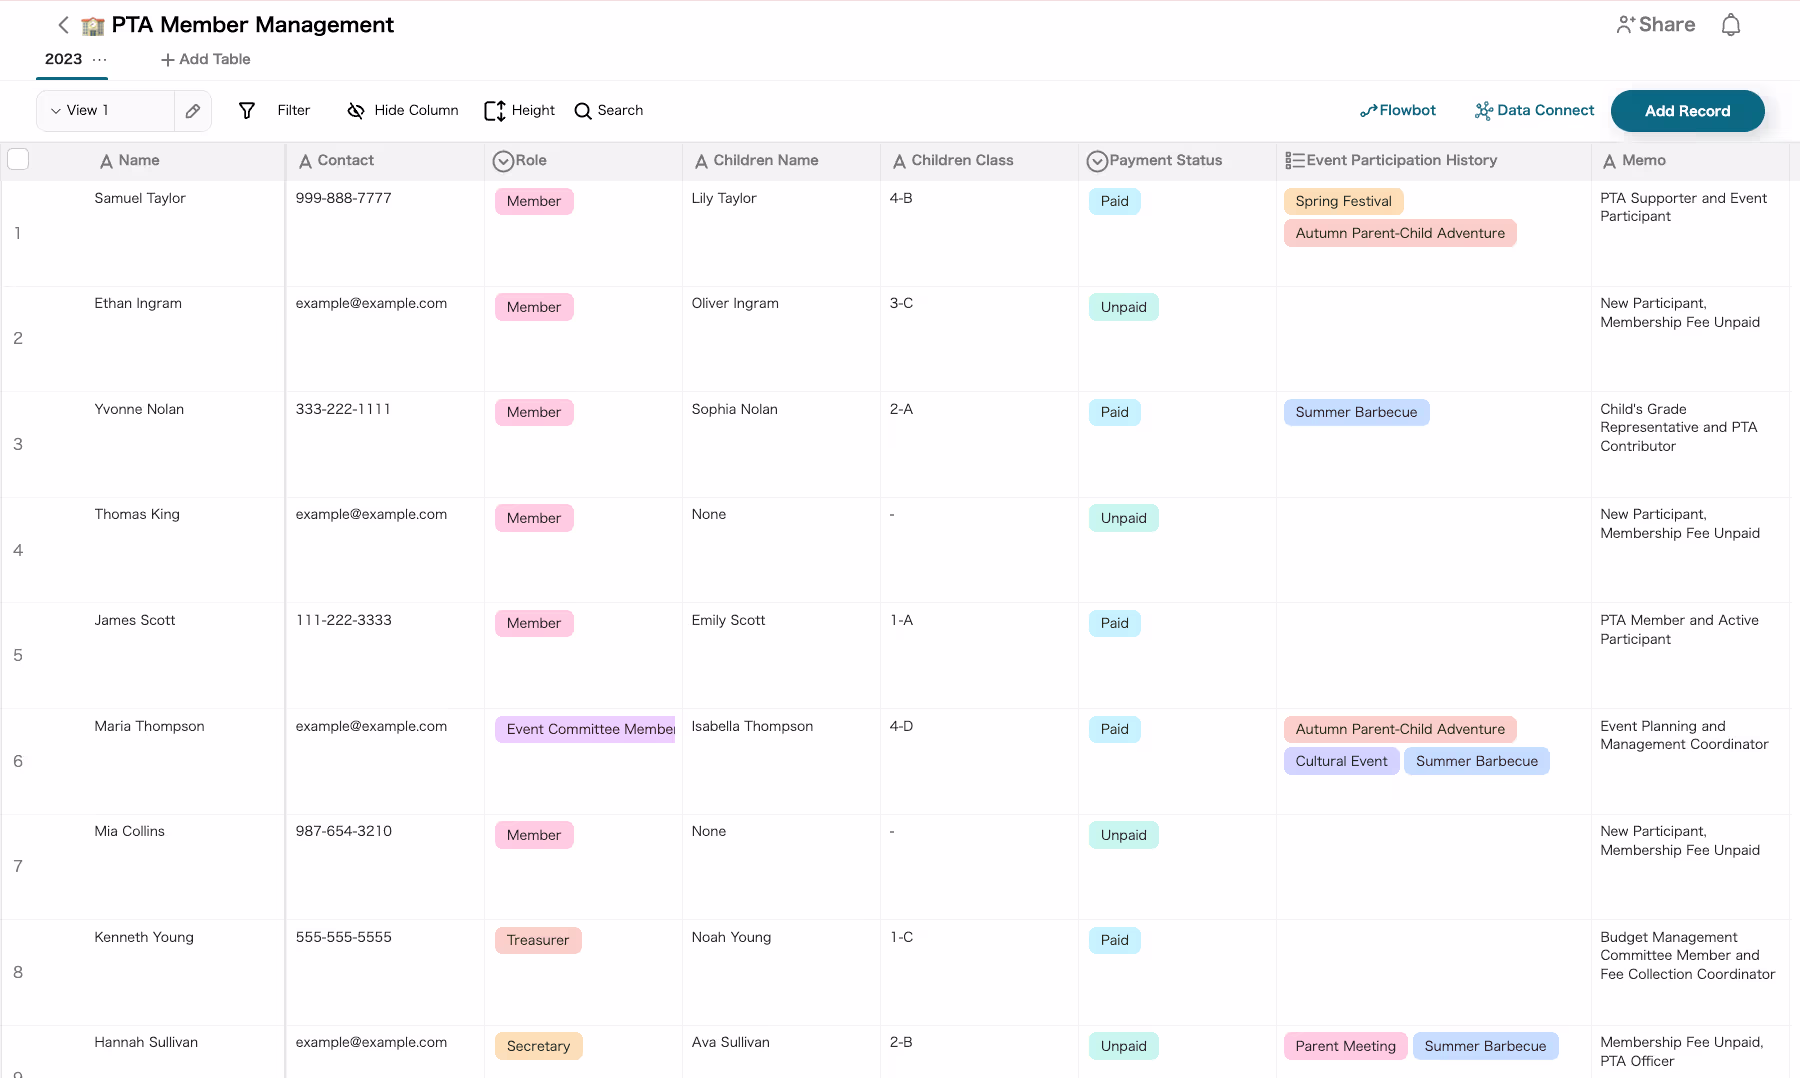
Task: Open the Payment Status column header menu
Action: (1097, 161)
